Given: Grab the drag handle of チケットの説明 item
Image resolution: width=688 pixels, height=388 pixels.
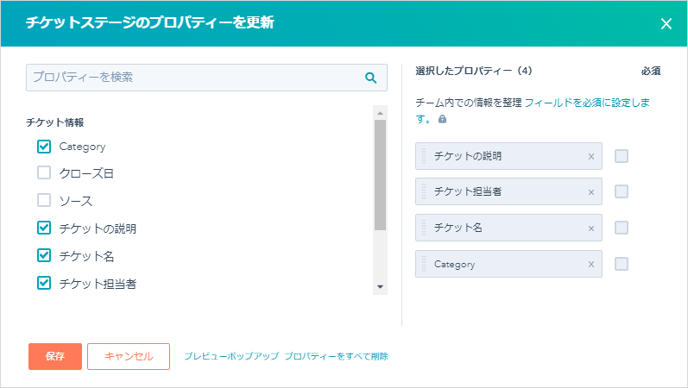Looking at the screenshot, I should (423, 156).
